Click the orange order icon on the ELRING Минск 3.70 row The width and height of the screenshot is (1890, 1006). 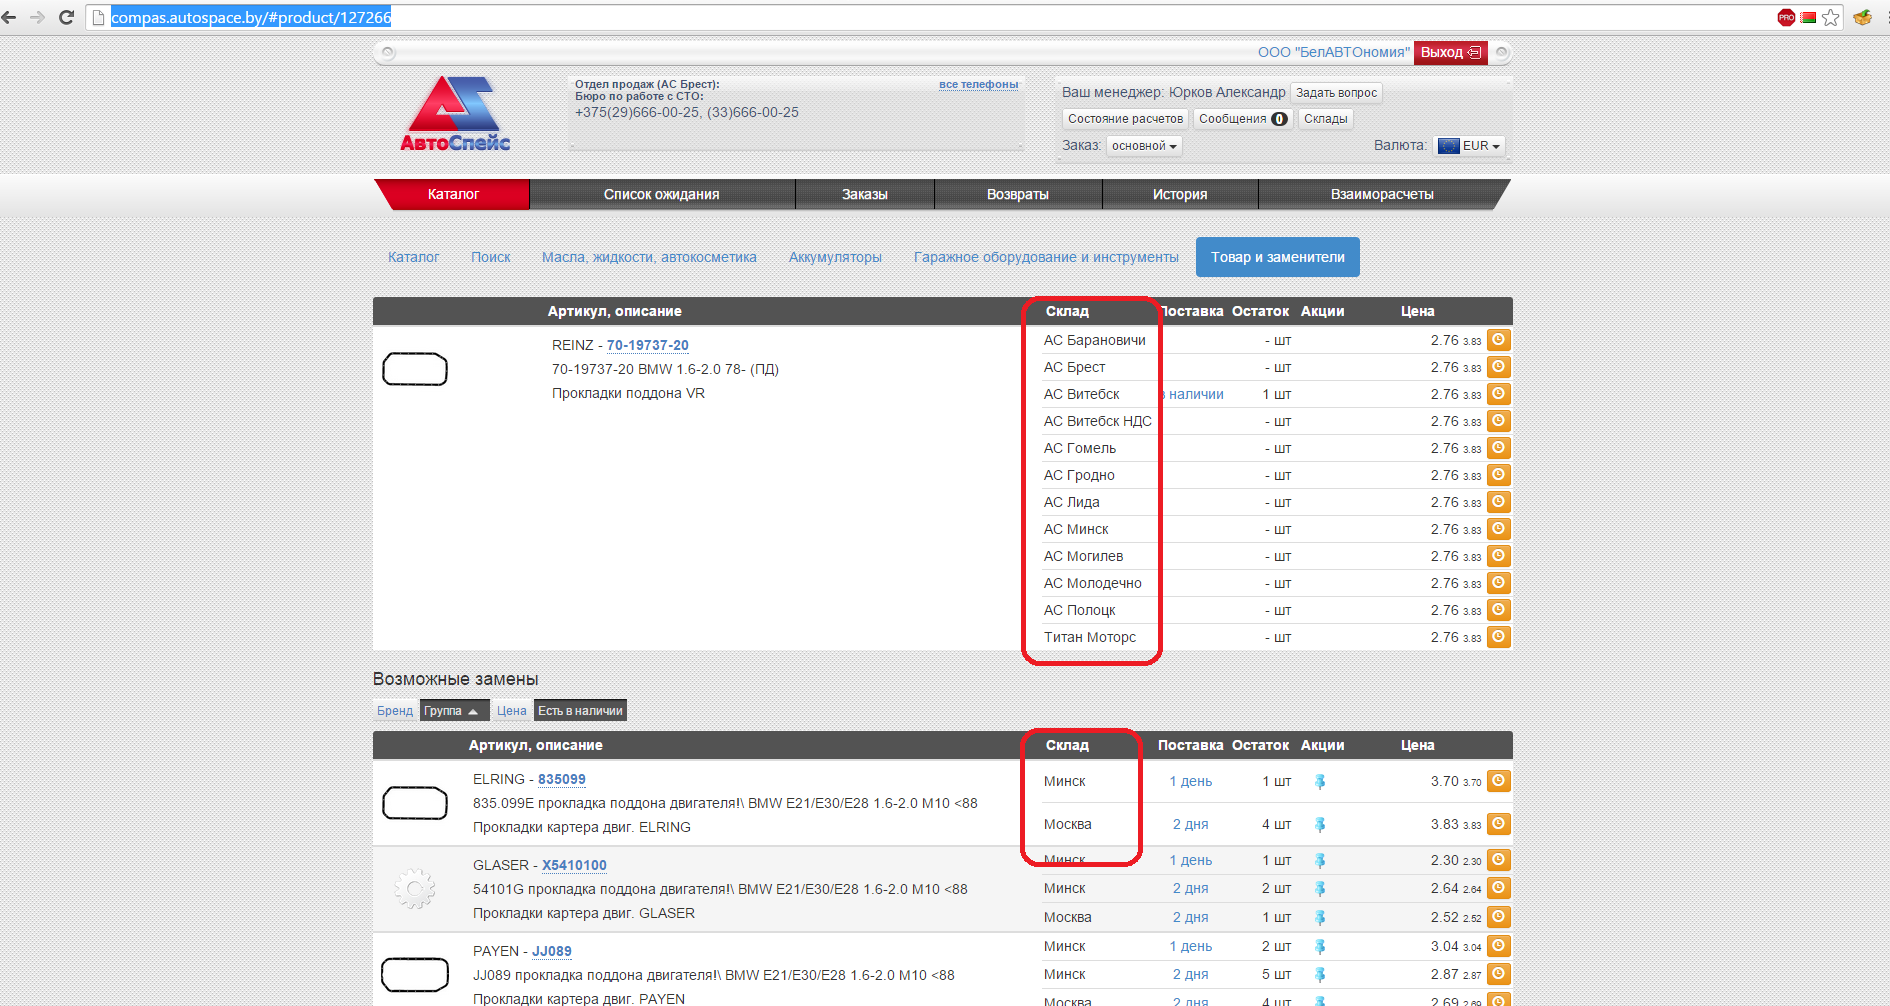[x=1498, y=781]
